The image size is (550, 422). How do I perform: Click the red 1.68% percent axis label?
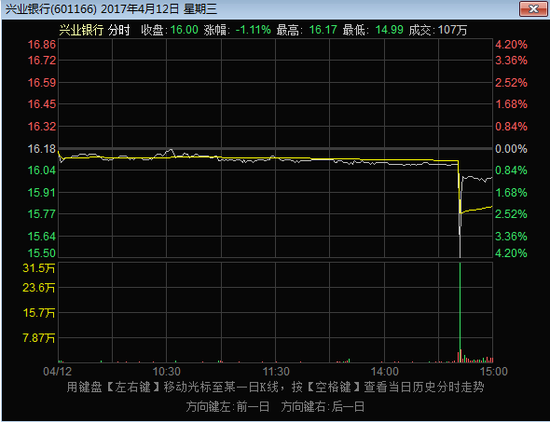(x=511, y=104)
